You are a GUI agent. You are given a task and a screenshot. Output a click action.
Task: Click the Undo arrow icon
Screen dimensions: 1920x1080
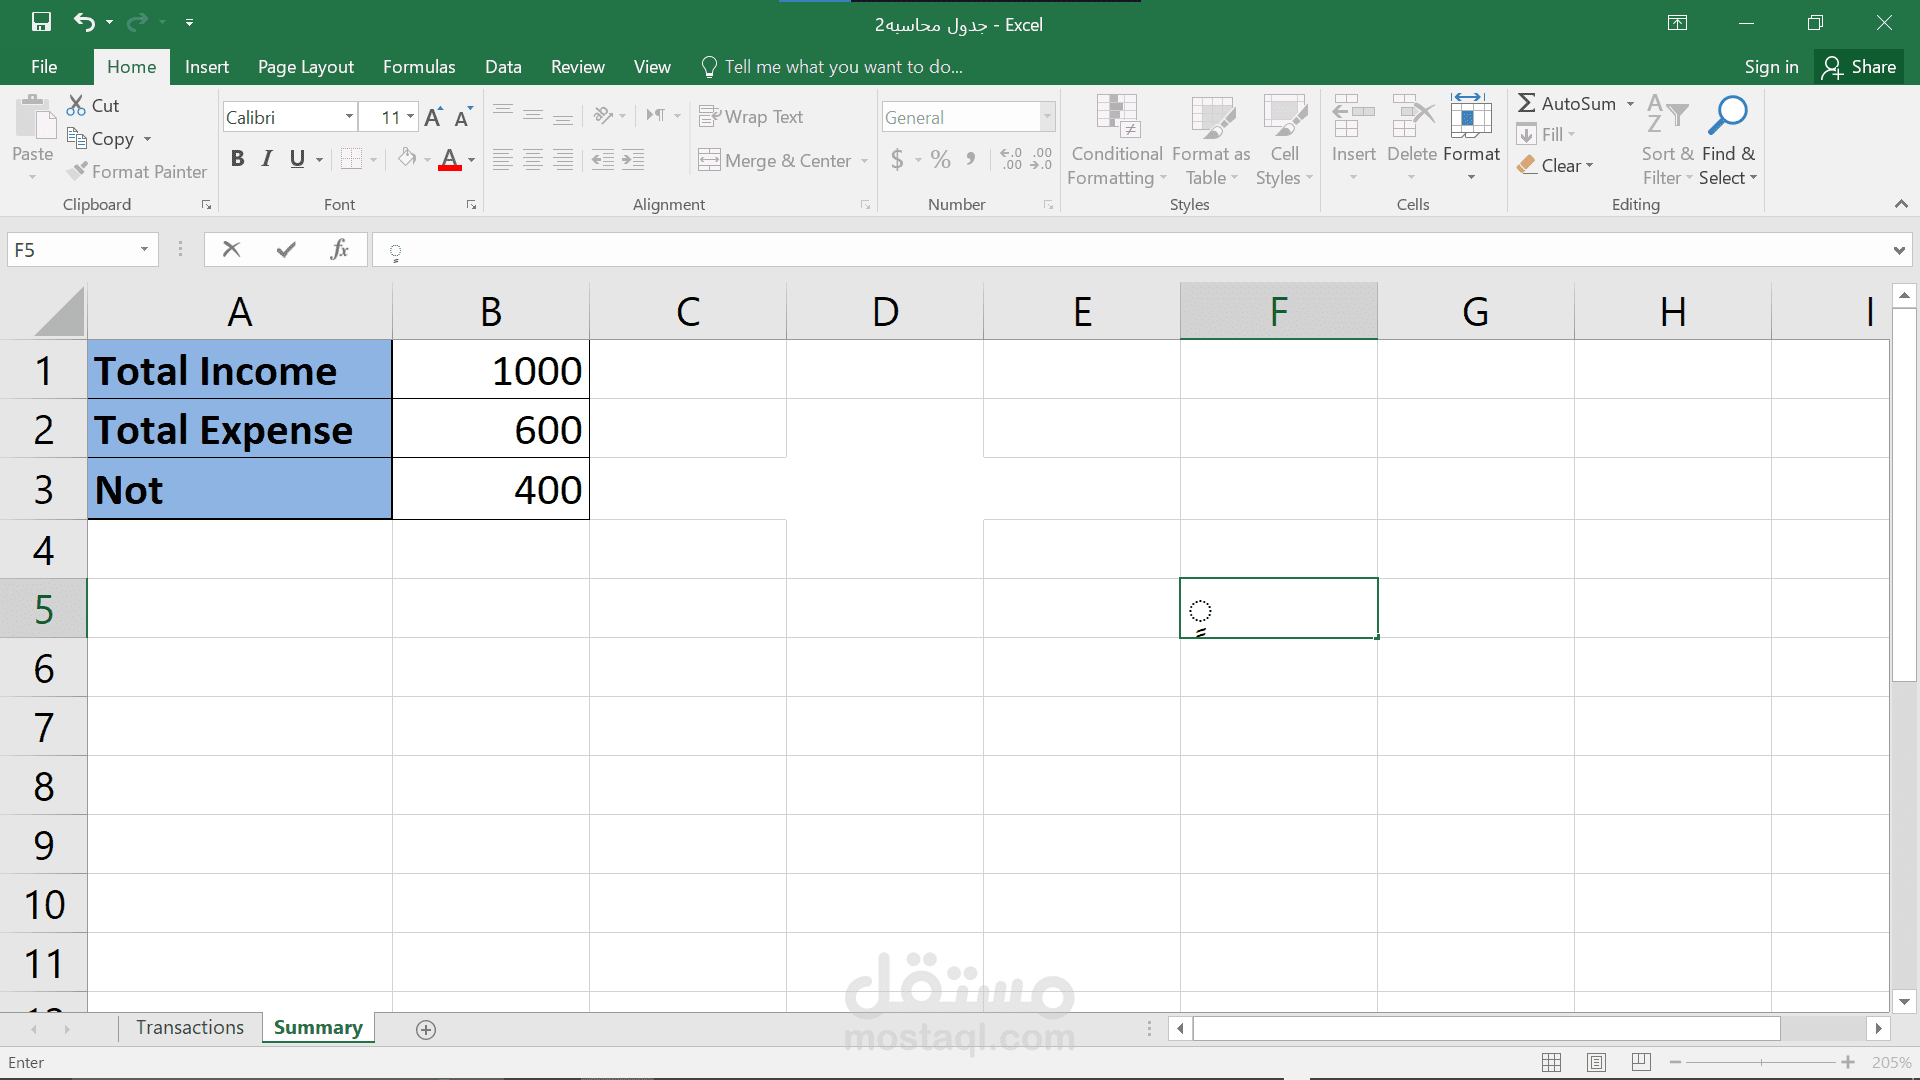[x=84, y=22]
